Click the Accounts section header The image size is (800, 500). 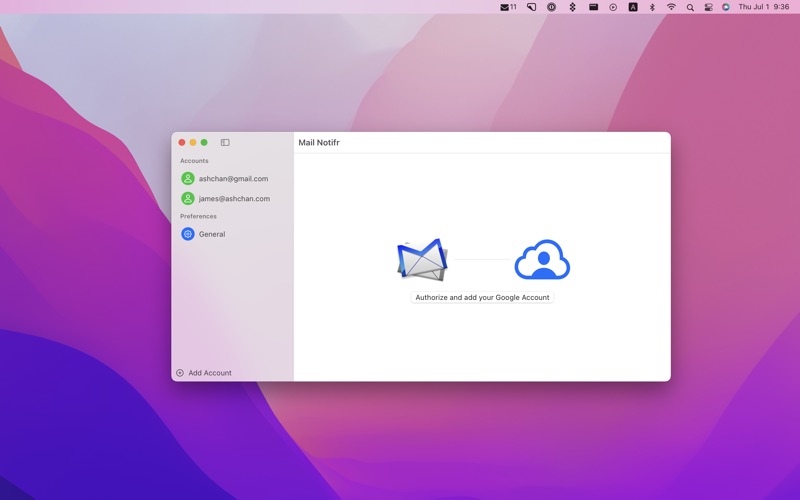194,161
